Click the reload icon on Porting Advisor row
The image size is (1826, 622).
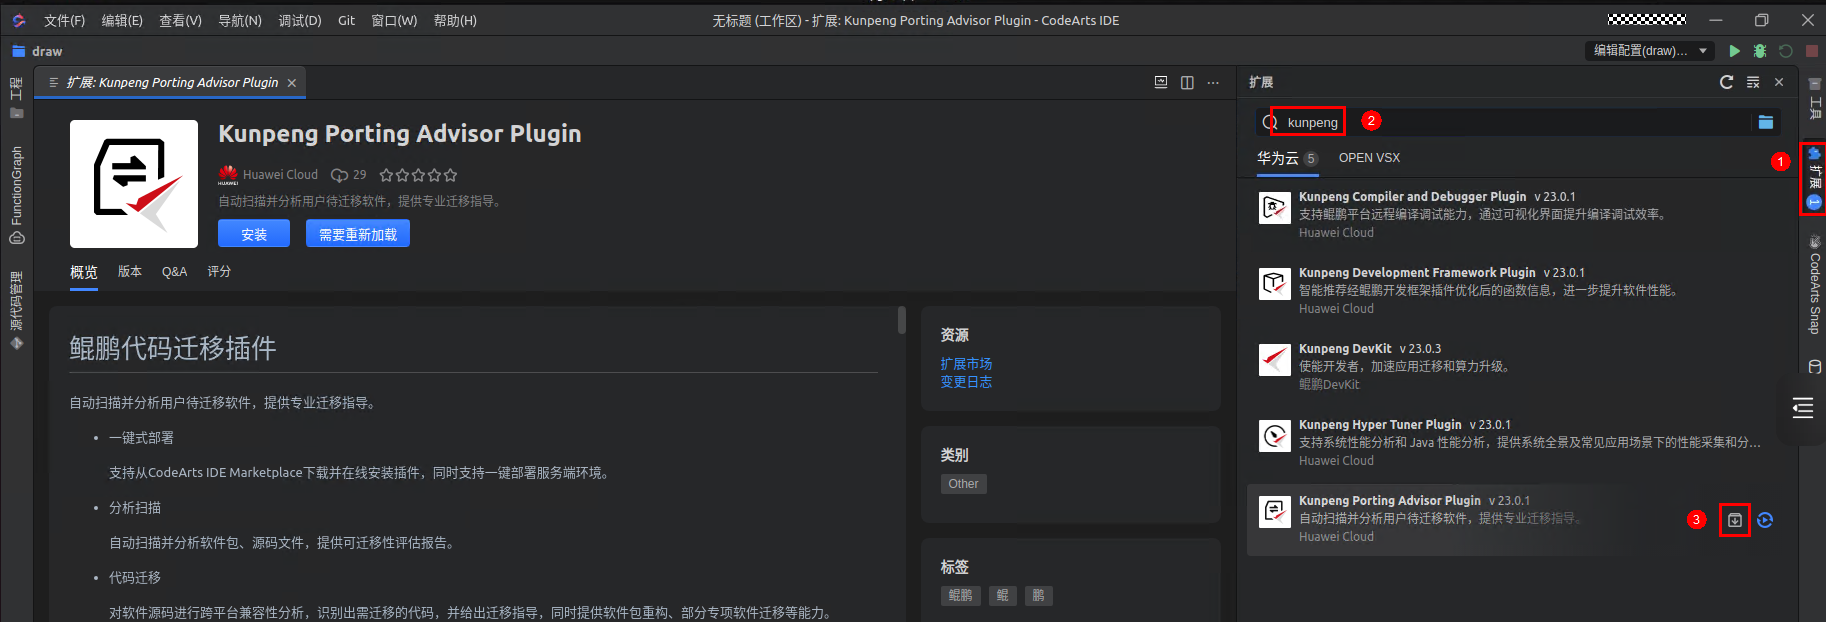coord(1765,520)
